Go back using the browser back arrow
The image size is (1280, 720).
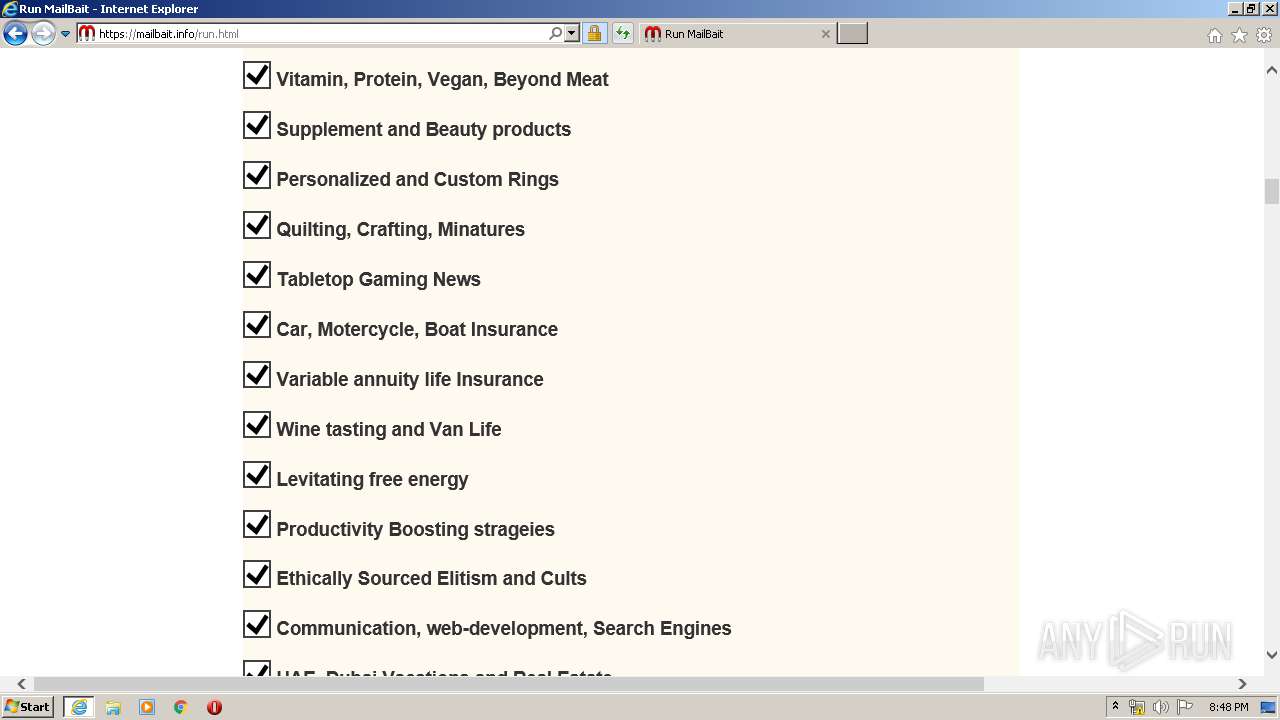pyautogui.click(x=15, y=34)
